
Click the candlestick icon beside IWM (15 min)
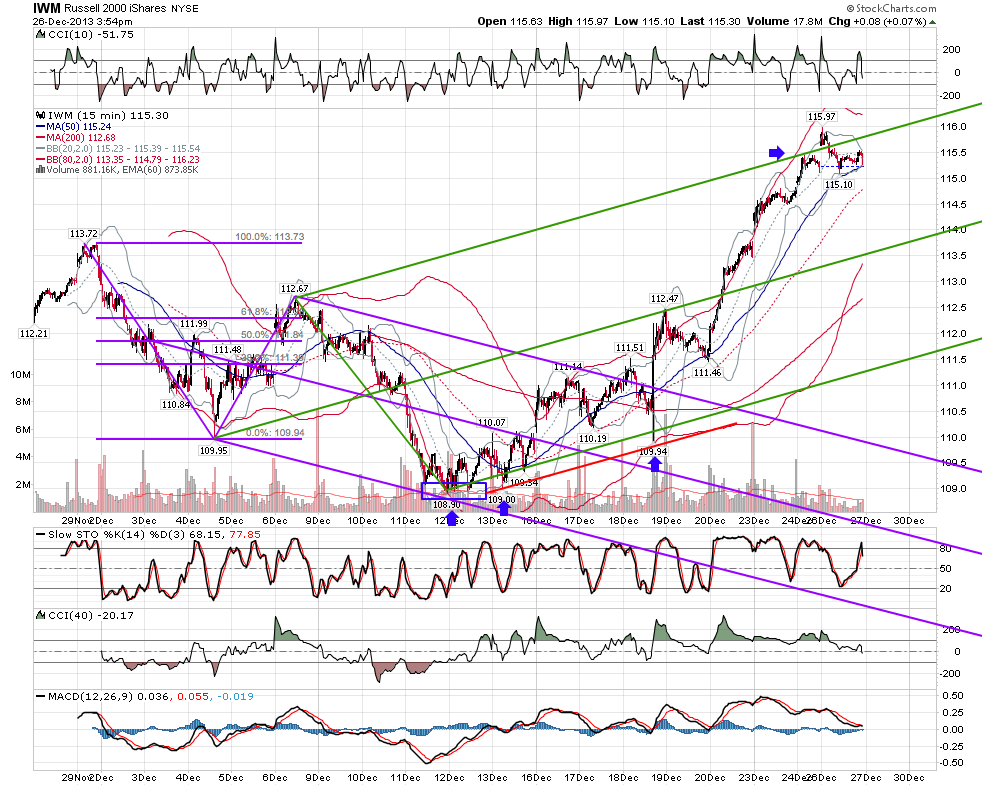pyautogui.click(x=41, y=115)
